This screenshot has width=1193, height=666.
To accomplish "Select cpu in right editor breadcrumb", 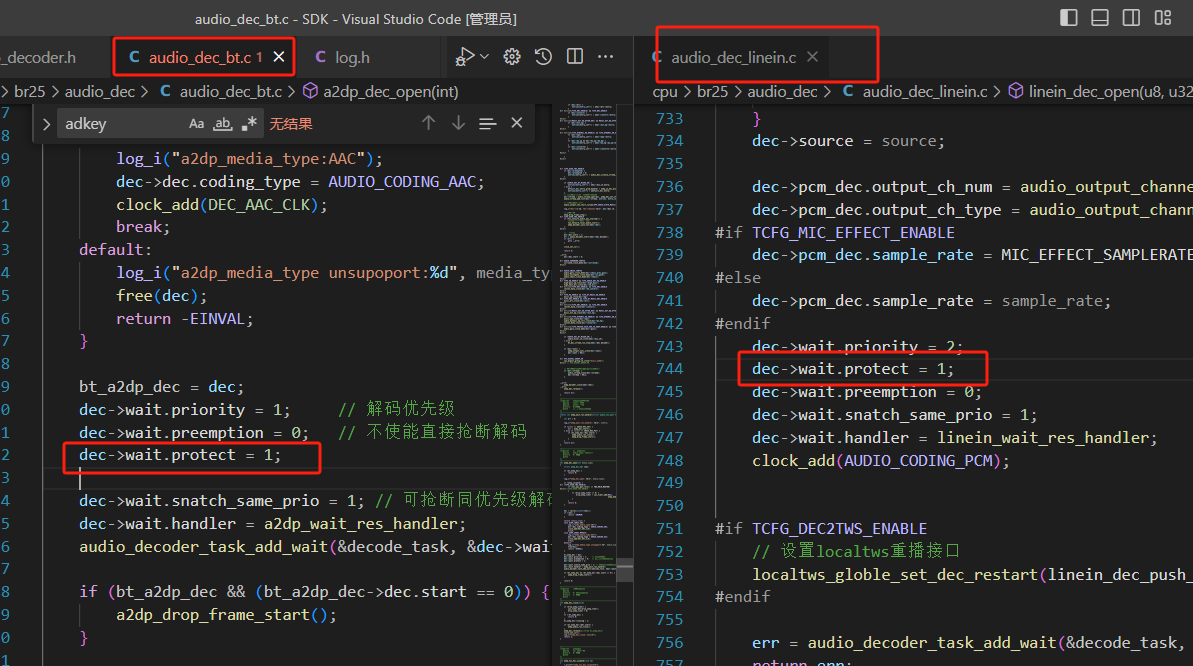I will click(x=665, y=91).
